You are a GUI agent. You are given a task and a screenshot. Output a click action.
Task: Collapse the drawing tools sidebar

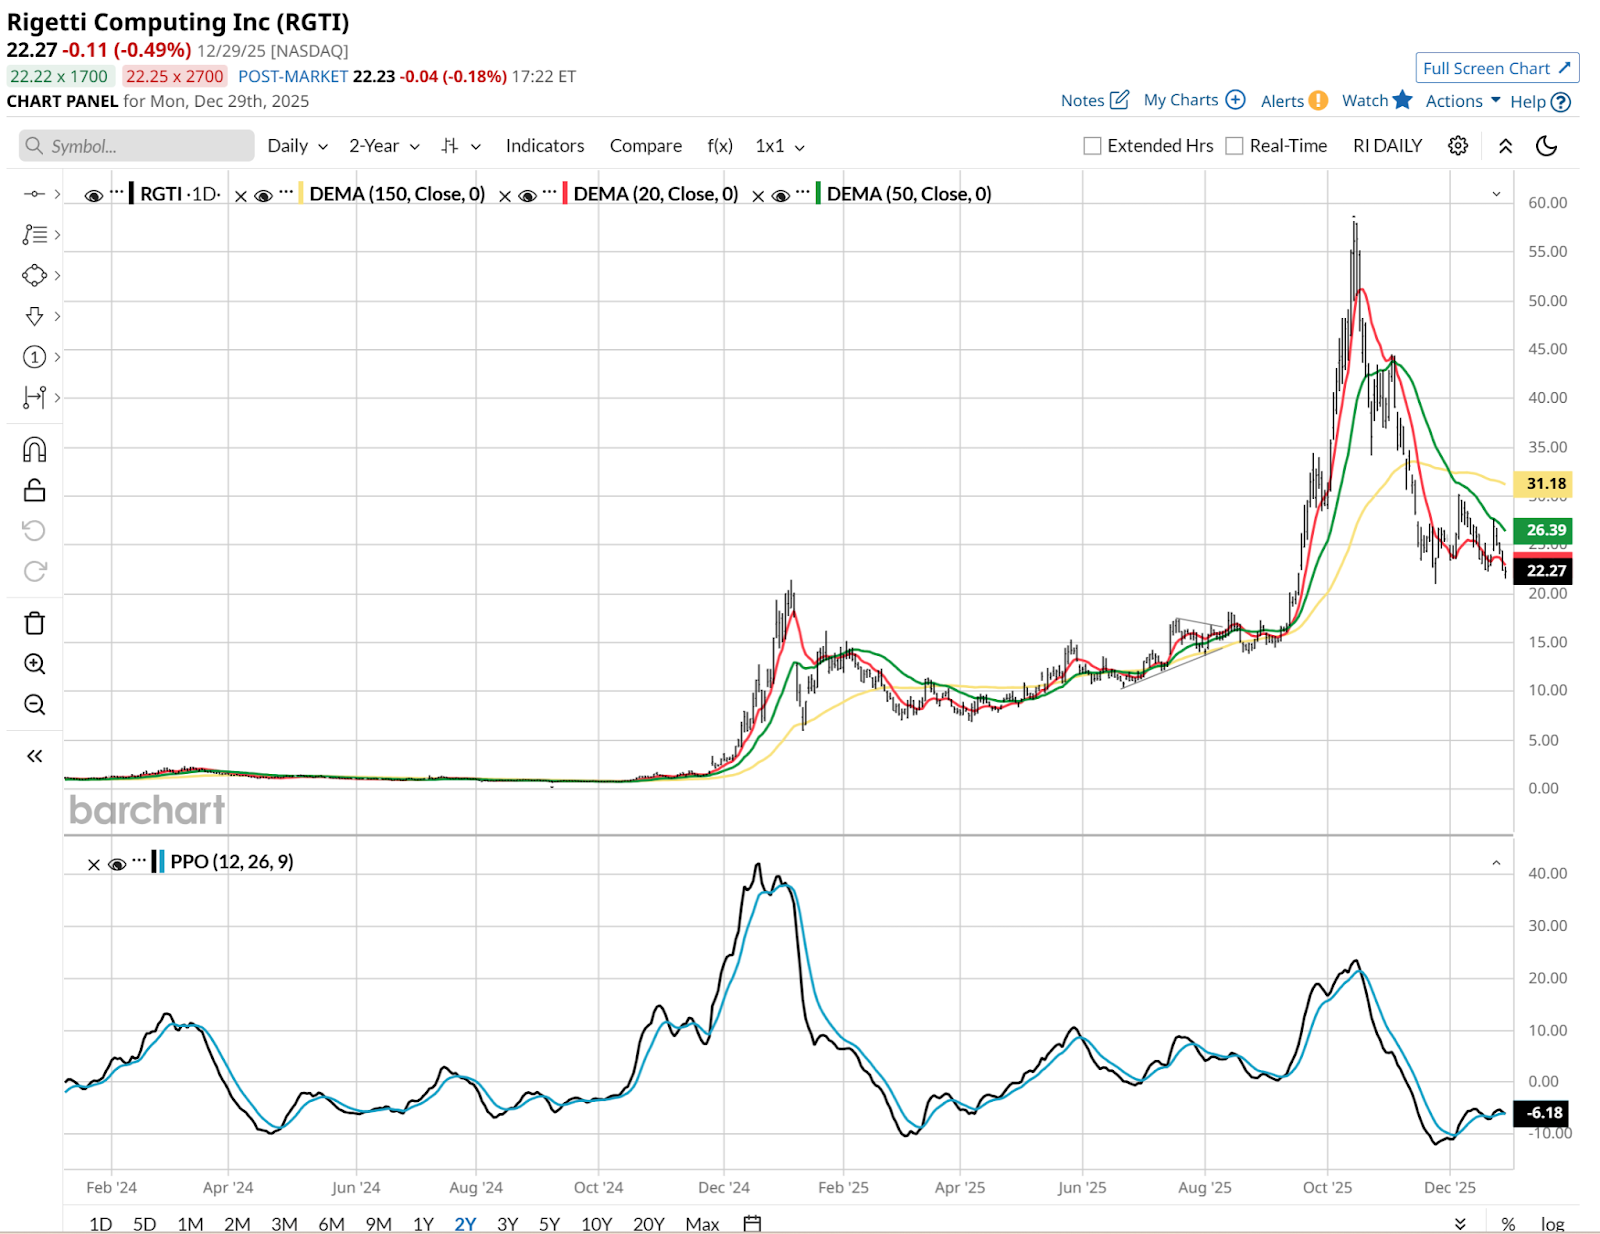[x=34, y=756]
